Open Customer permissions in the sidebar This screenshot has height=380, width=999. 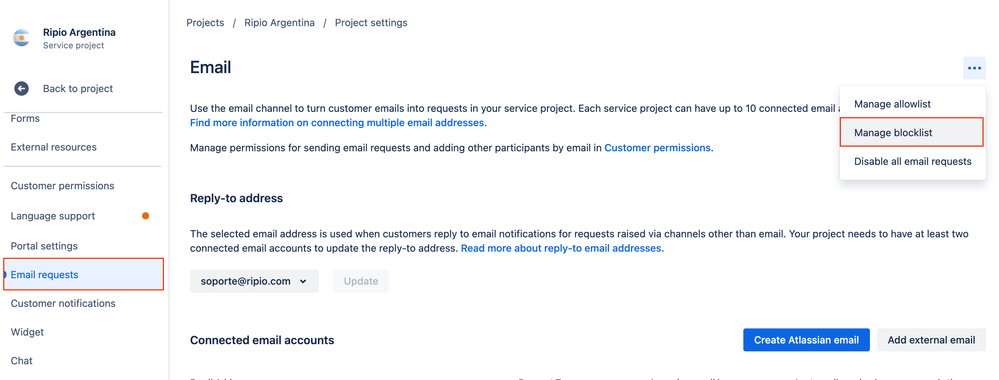[62, 186]
